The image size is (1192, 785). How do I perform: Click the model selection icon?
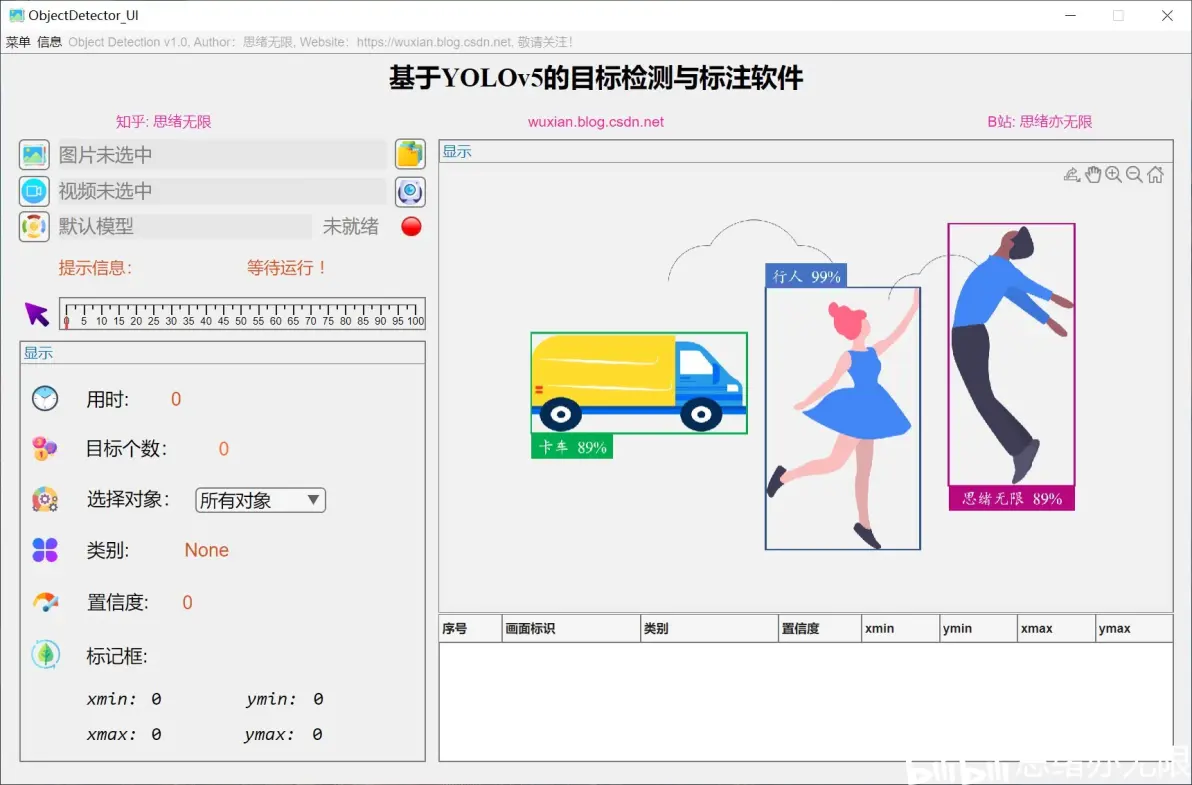tap(34, 226)
